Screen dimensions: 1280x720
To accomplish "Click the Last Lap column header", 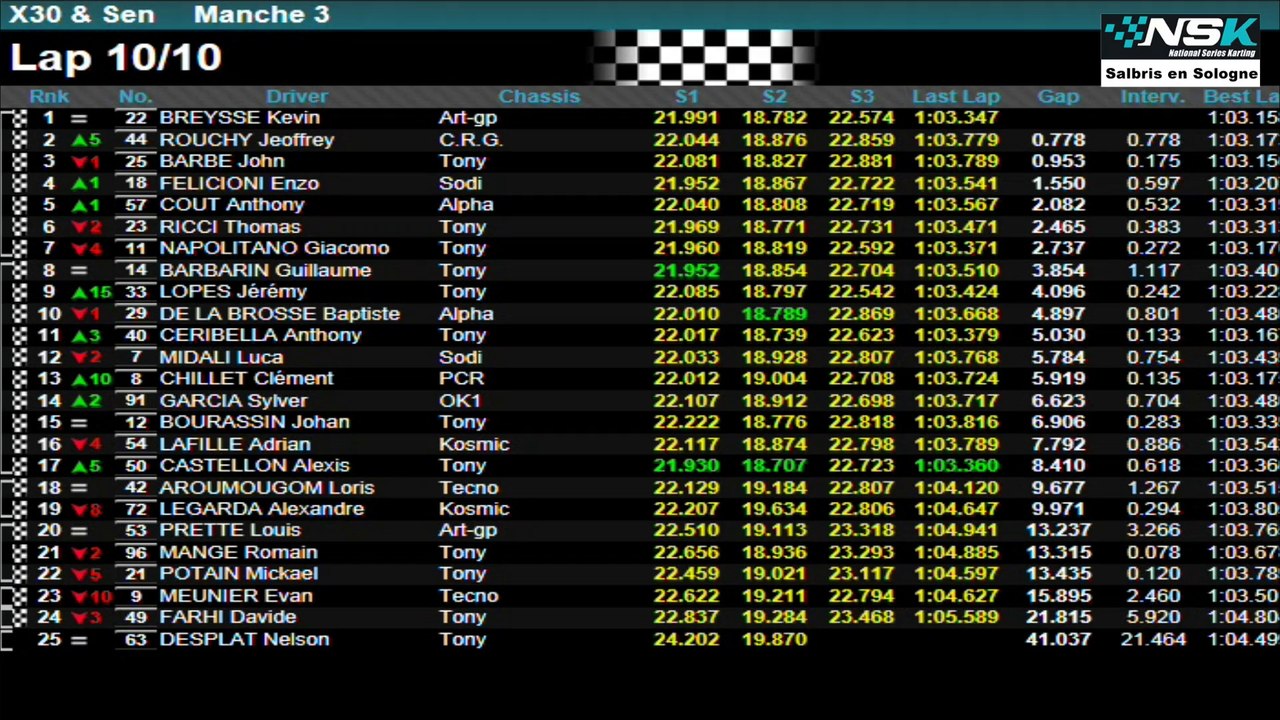I will coord(956,97).
